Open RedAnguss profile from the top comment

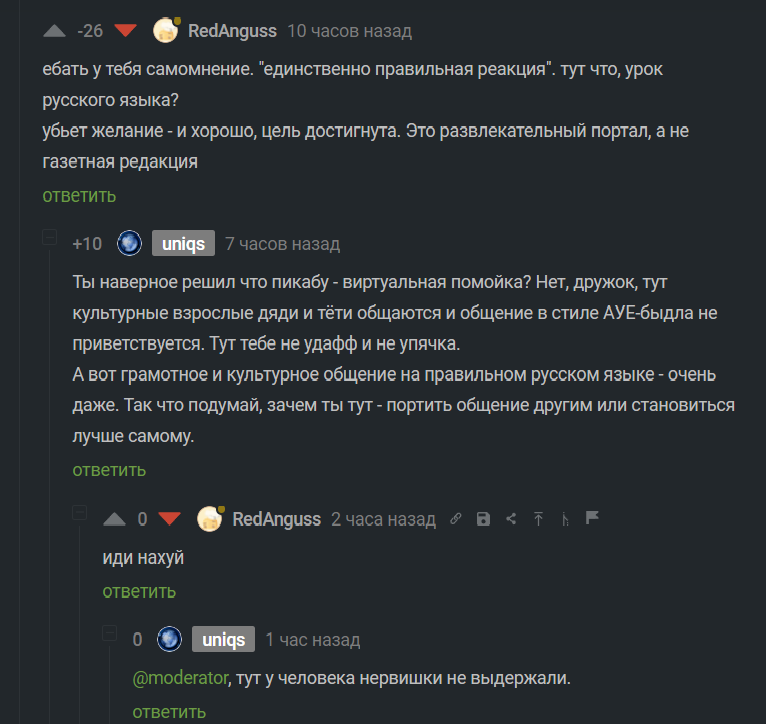[x=234, y=31]
